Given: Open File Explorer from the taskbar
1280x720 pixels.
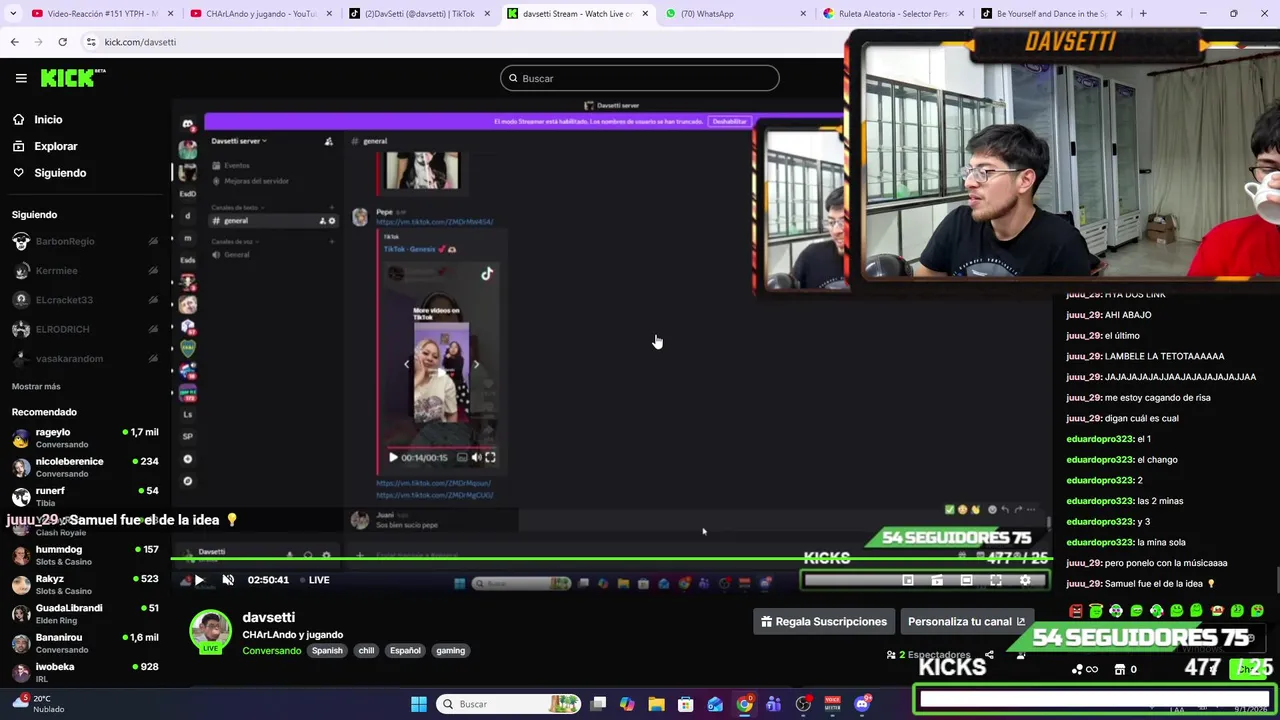Looking at the screenshot, I should [x=656, y=704].
